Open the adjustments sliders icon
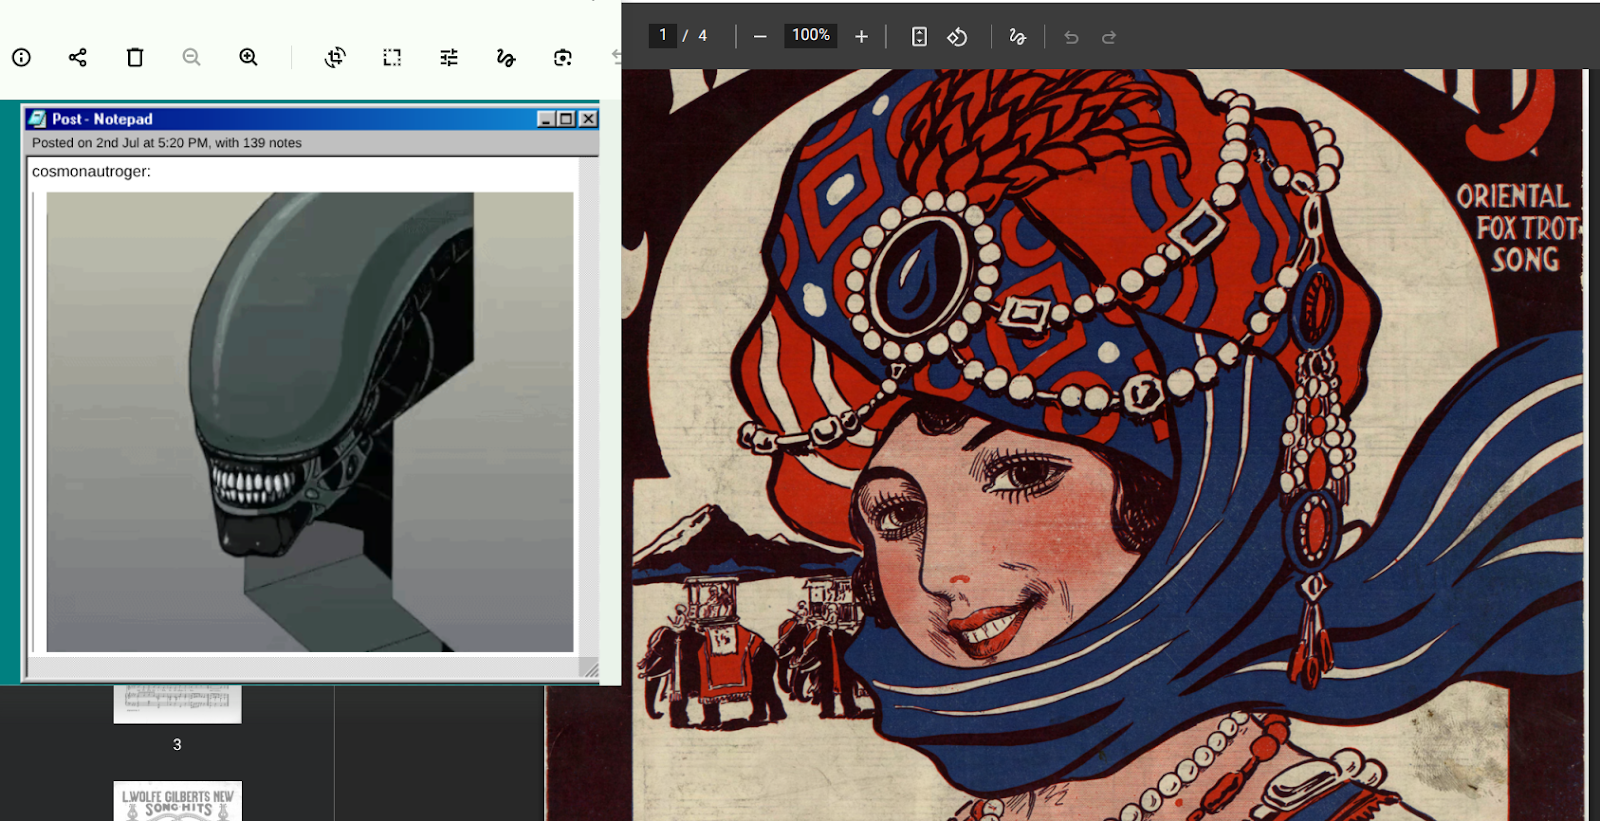The image size is (1600, 821). [449, 57]
